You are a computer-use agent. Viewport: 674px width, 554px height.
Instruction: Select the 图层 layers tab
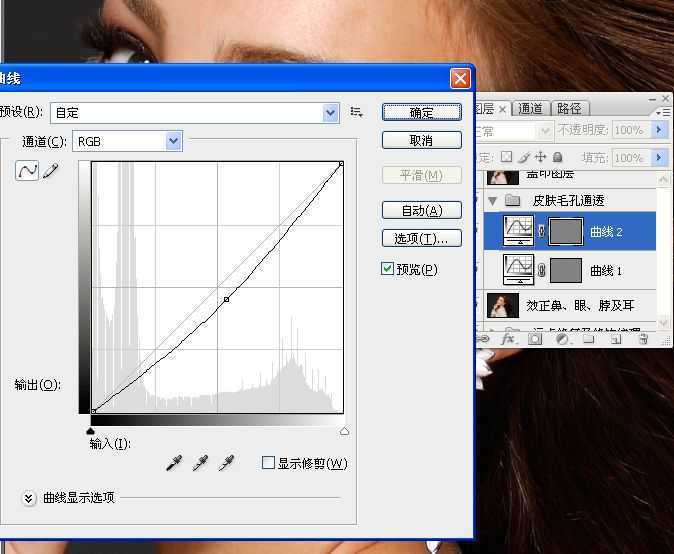click(492, 109)
